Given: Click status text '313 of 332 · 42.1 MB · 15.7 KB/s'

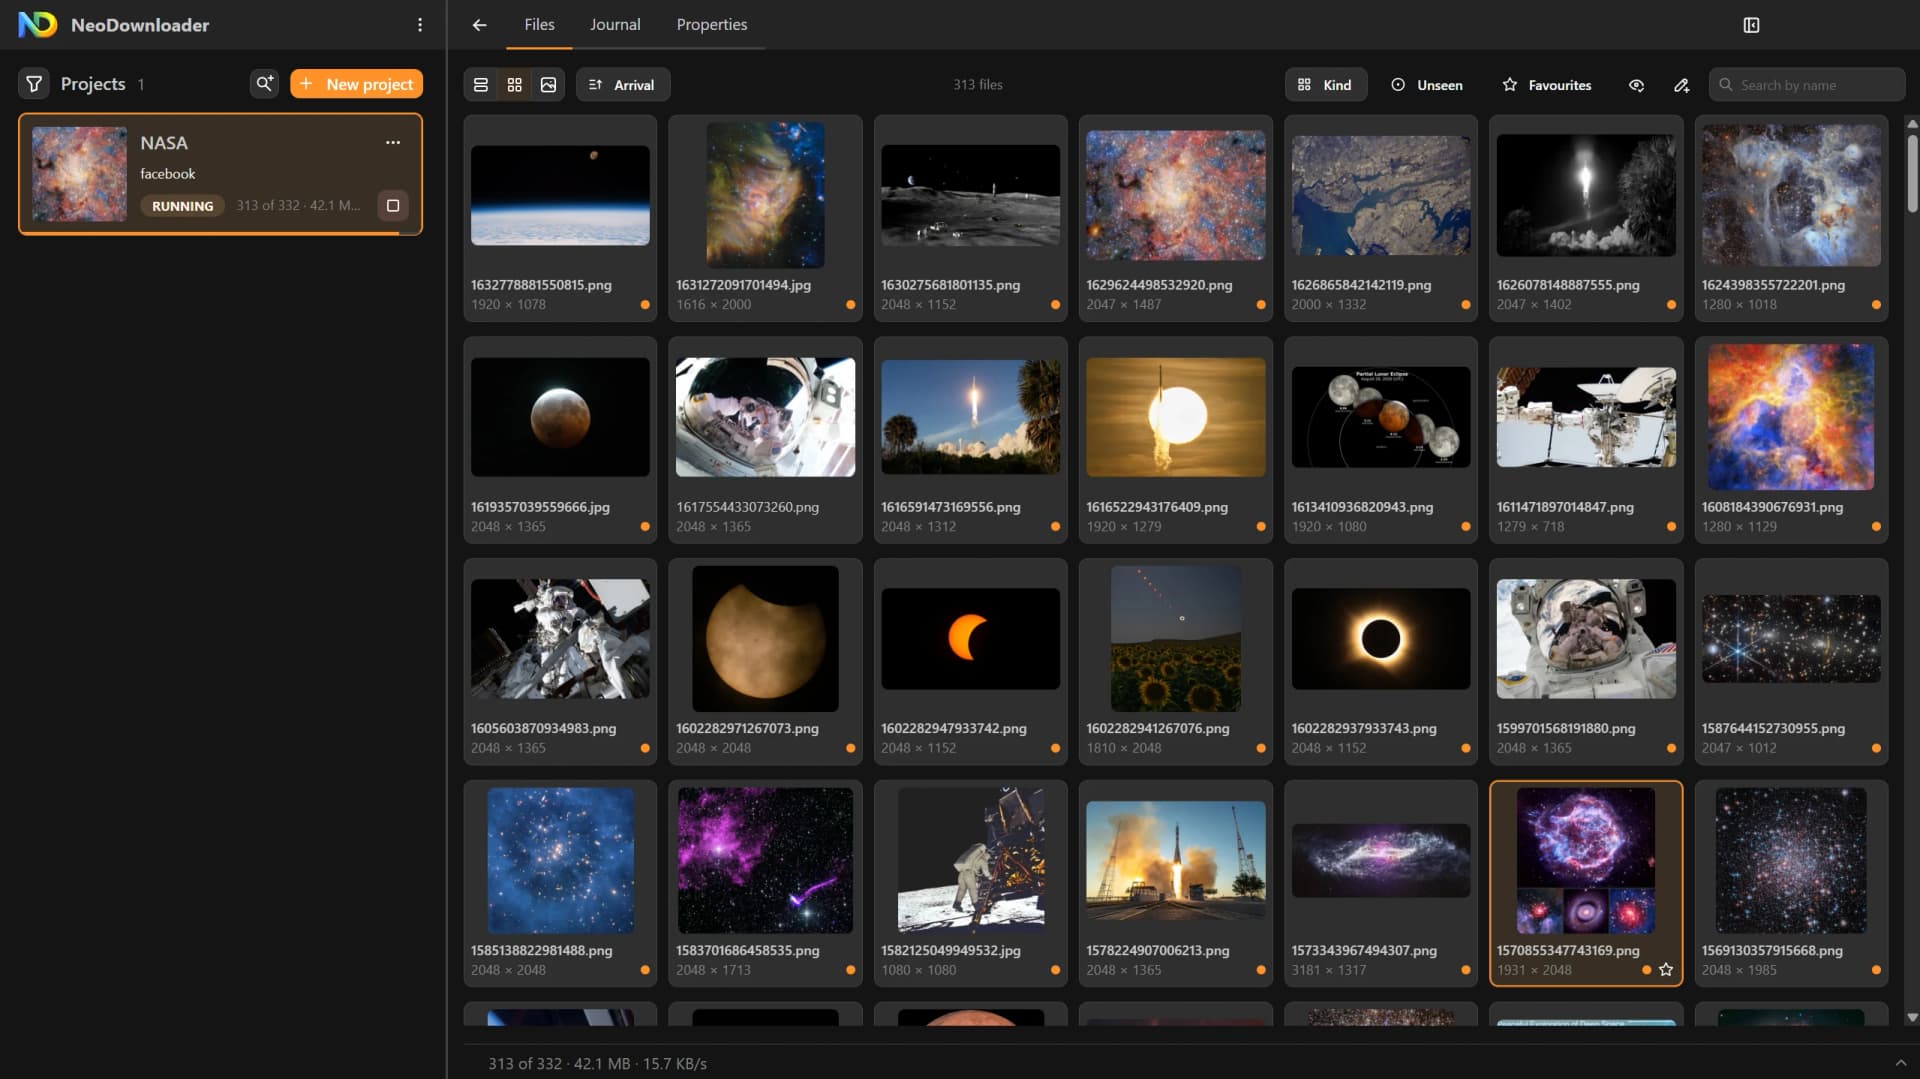Looking at the screenshot, I should pos(597,1063).
